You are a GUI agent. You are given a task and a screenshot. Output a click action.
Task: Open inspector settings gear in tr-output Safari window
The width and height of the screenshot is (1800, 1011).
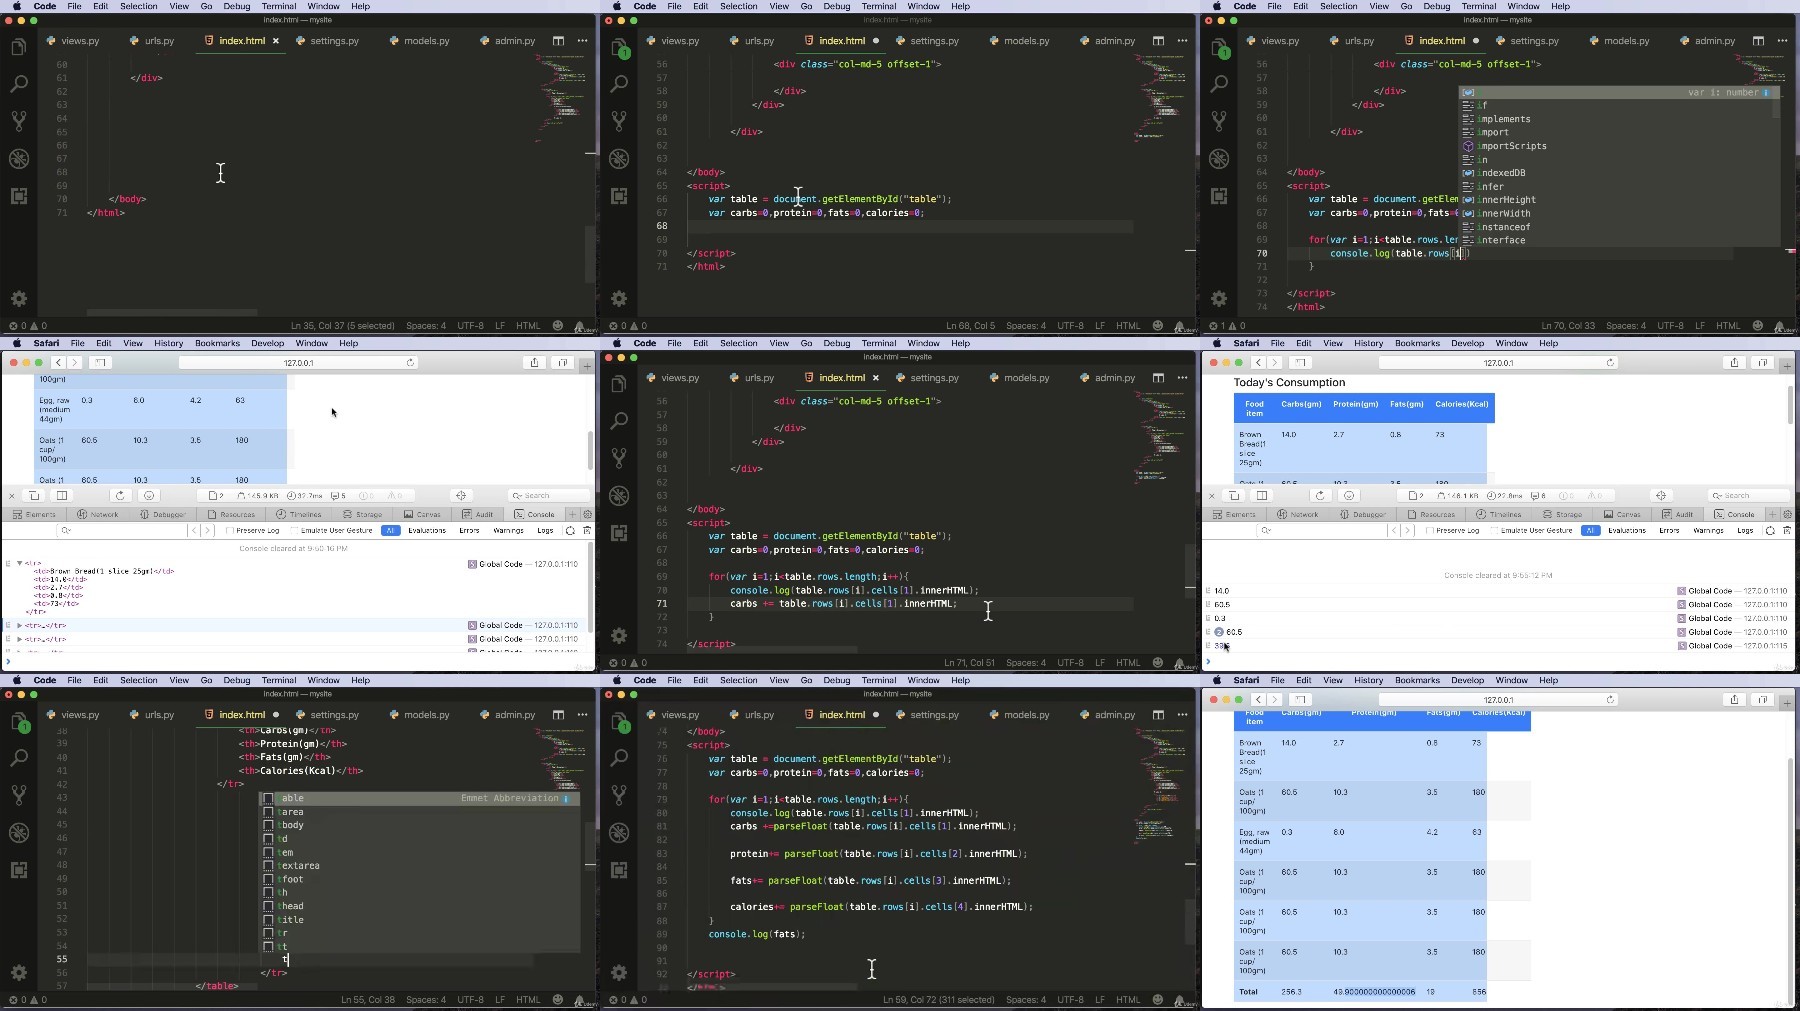click(587, 514)
